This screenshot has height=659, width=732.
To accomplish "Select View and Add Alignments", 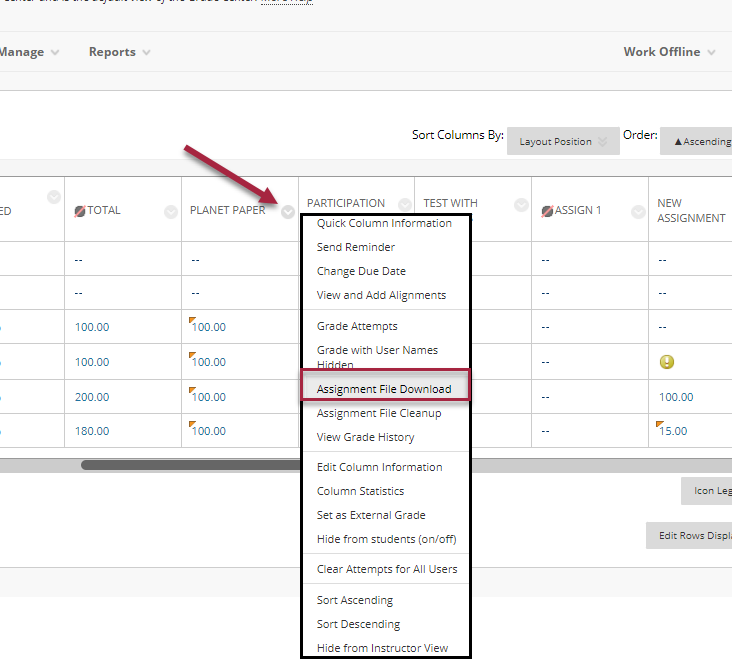I will coord(381,295).
